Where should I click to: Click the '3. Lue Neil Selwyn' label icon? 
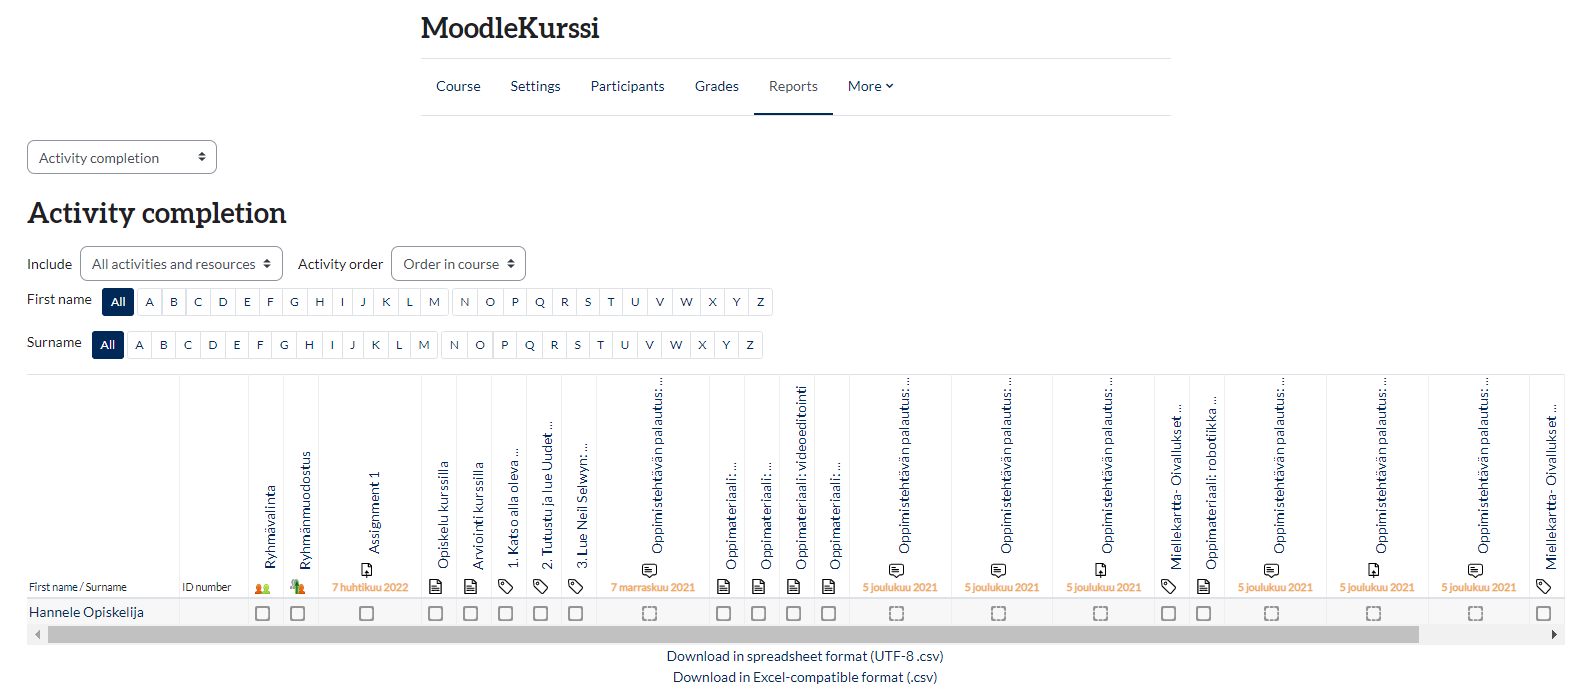(575, 587)
